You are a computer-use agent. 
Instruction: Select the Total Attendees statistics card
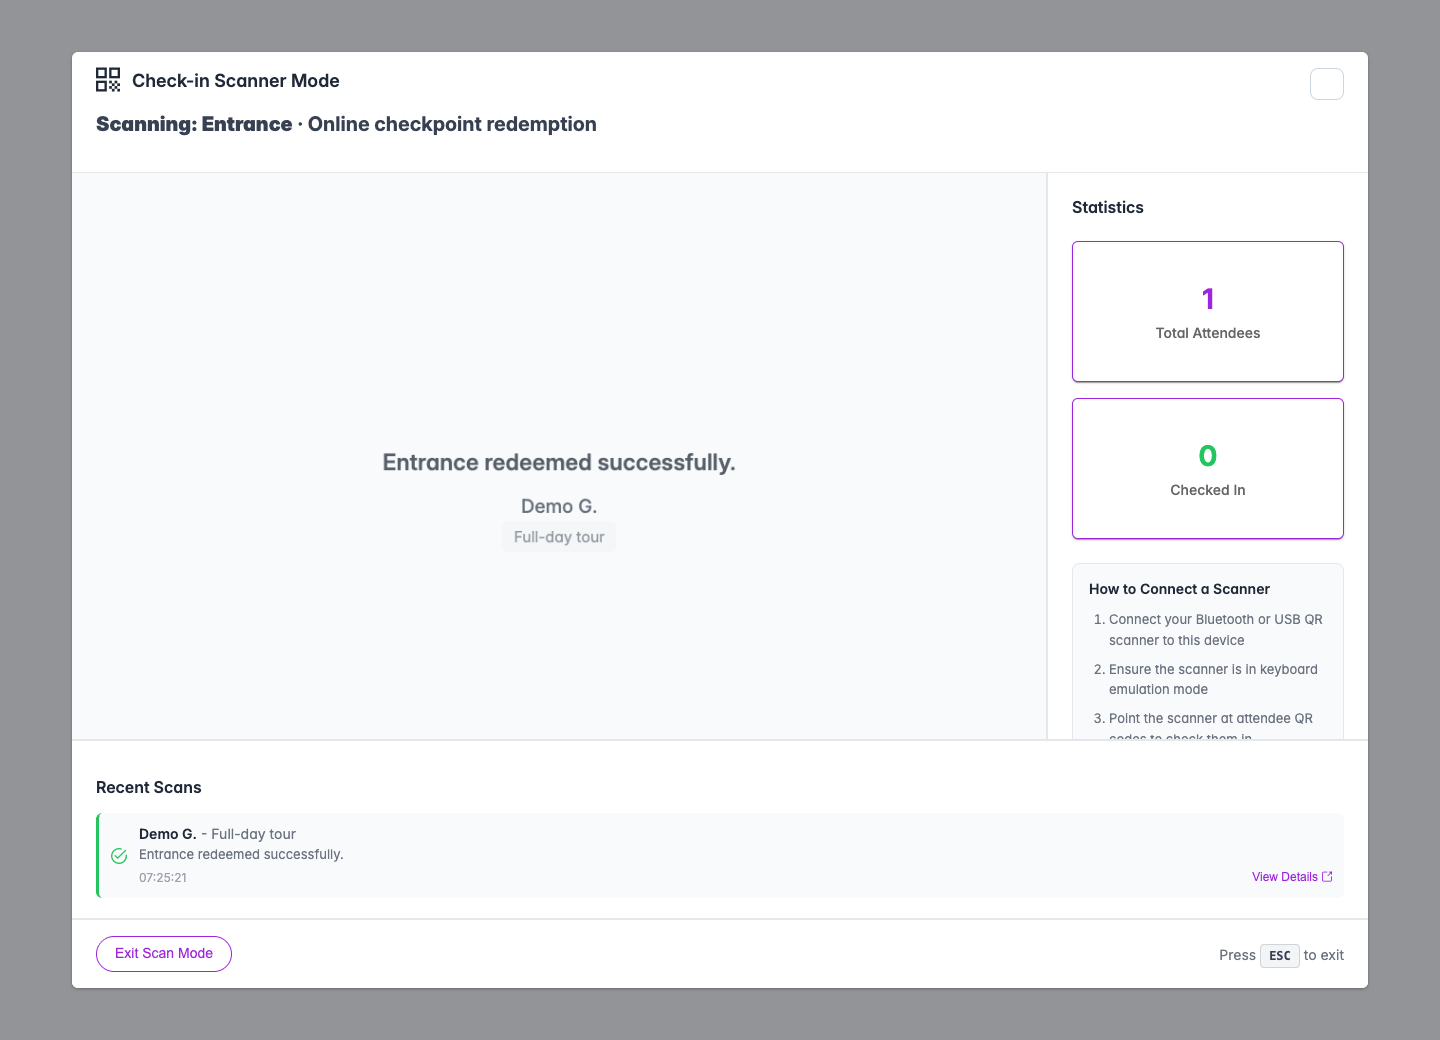click(x=1208, y=311)
